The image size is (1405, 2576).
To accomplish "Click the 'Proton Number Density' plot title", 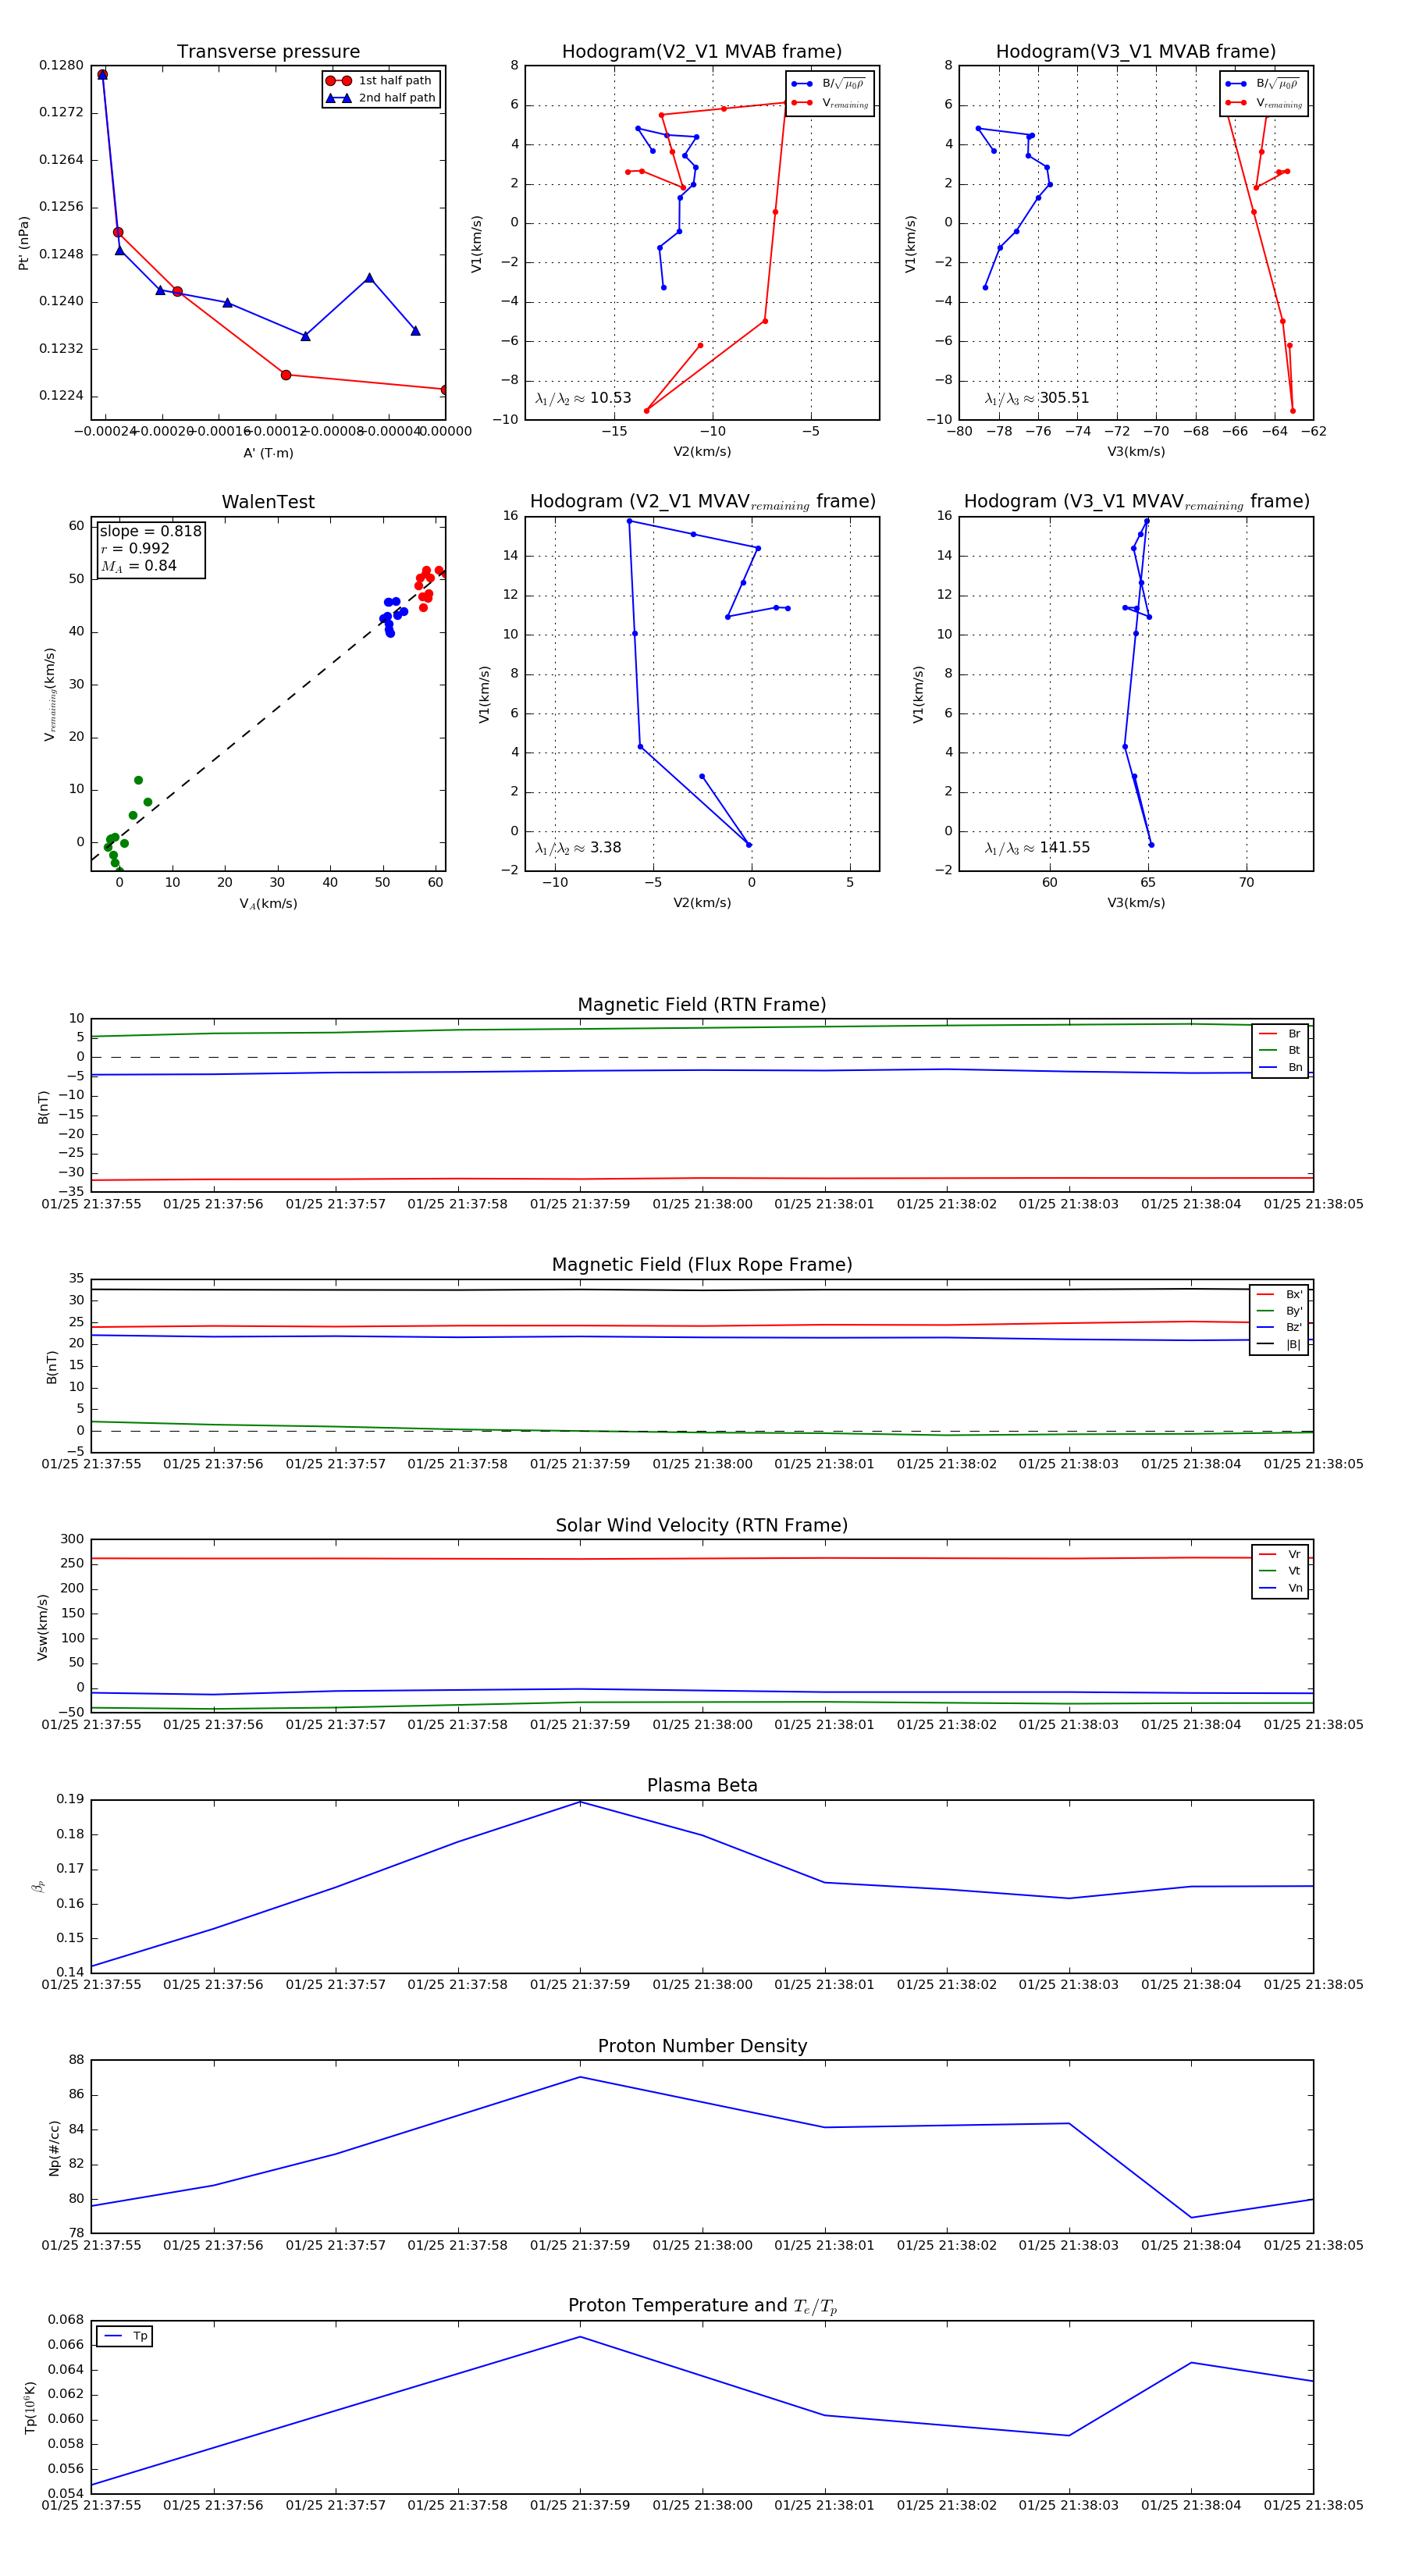I will (702, 2047).
